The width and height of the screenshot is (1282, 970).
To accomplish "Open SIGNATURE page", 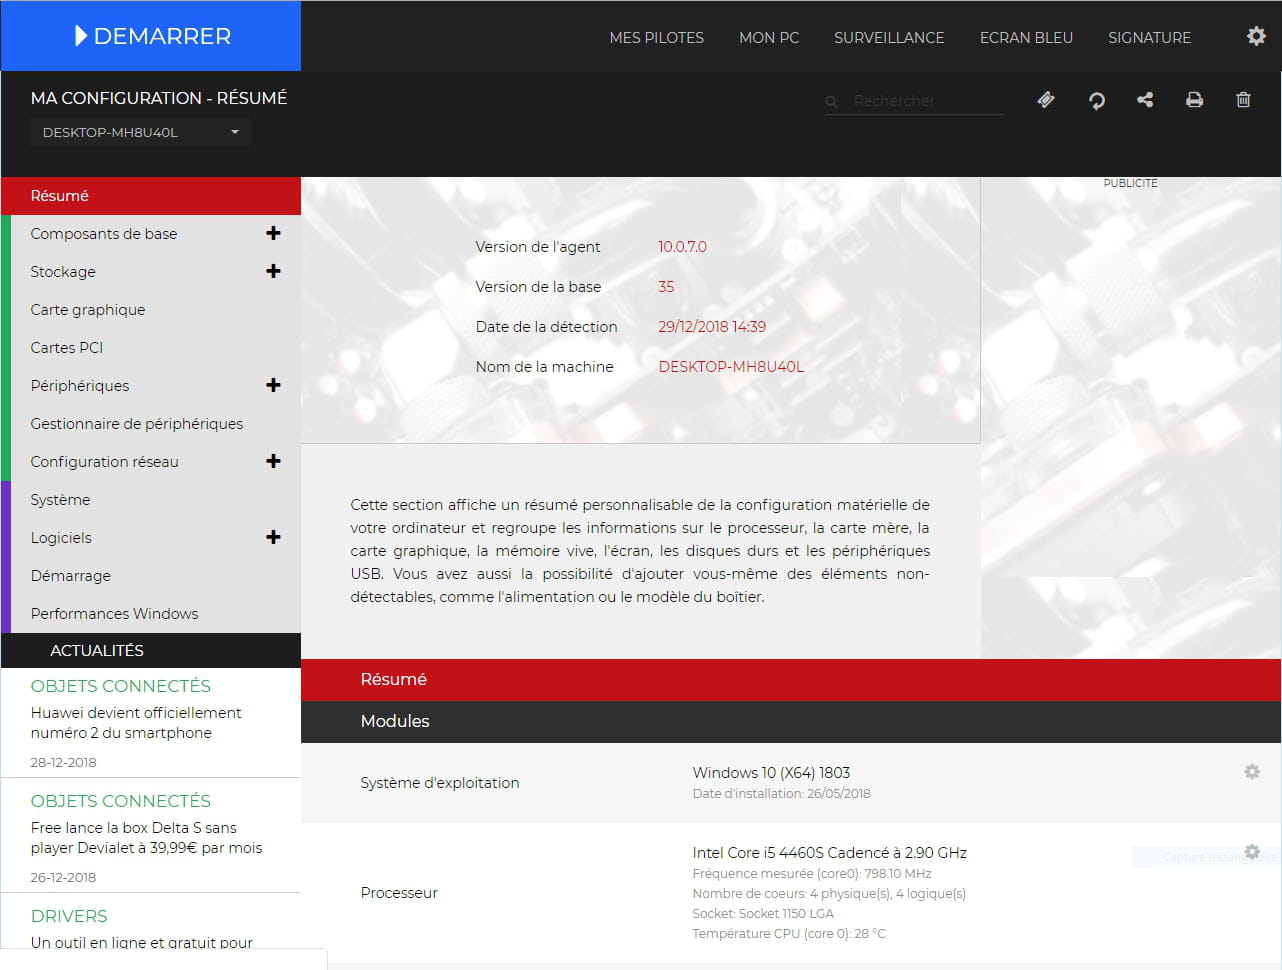I will (1149, 38).
